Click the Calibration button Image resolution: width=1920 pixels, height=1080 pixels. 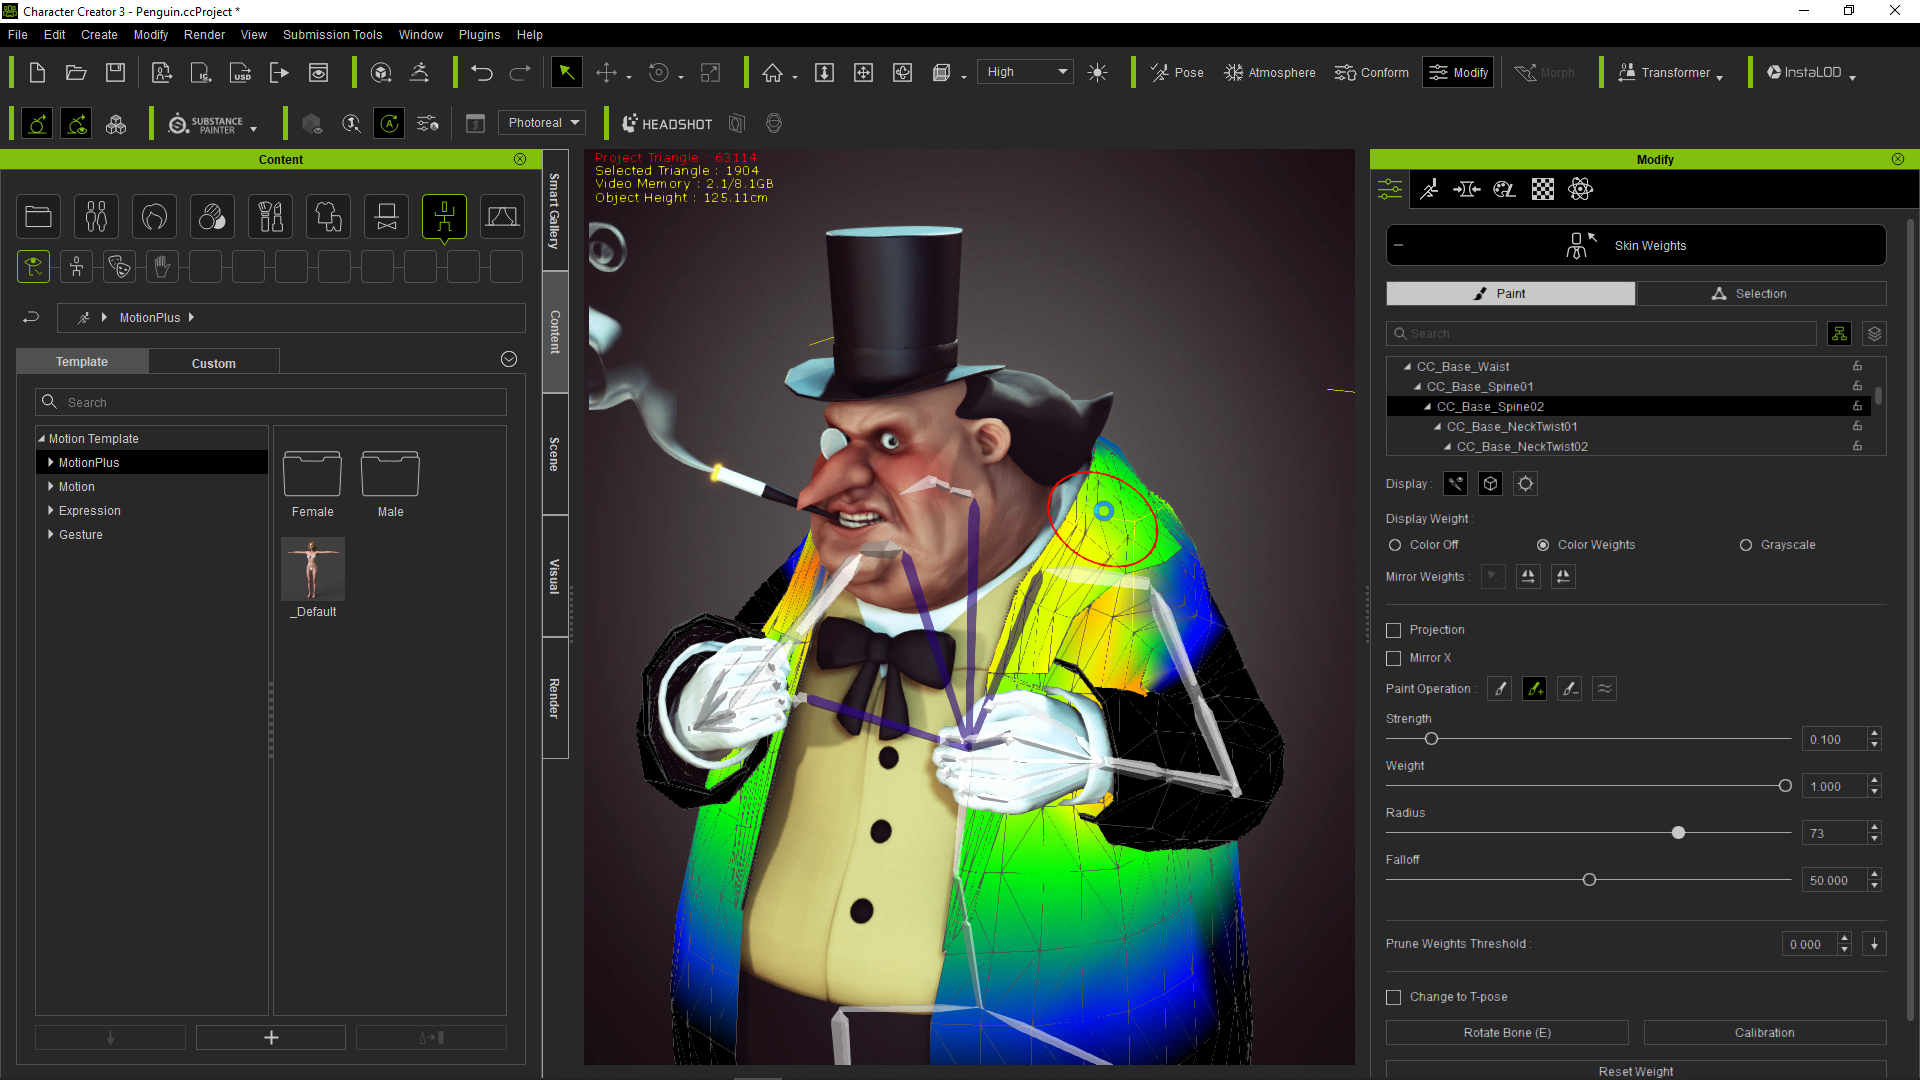click(x=1764, y=1033)
